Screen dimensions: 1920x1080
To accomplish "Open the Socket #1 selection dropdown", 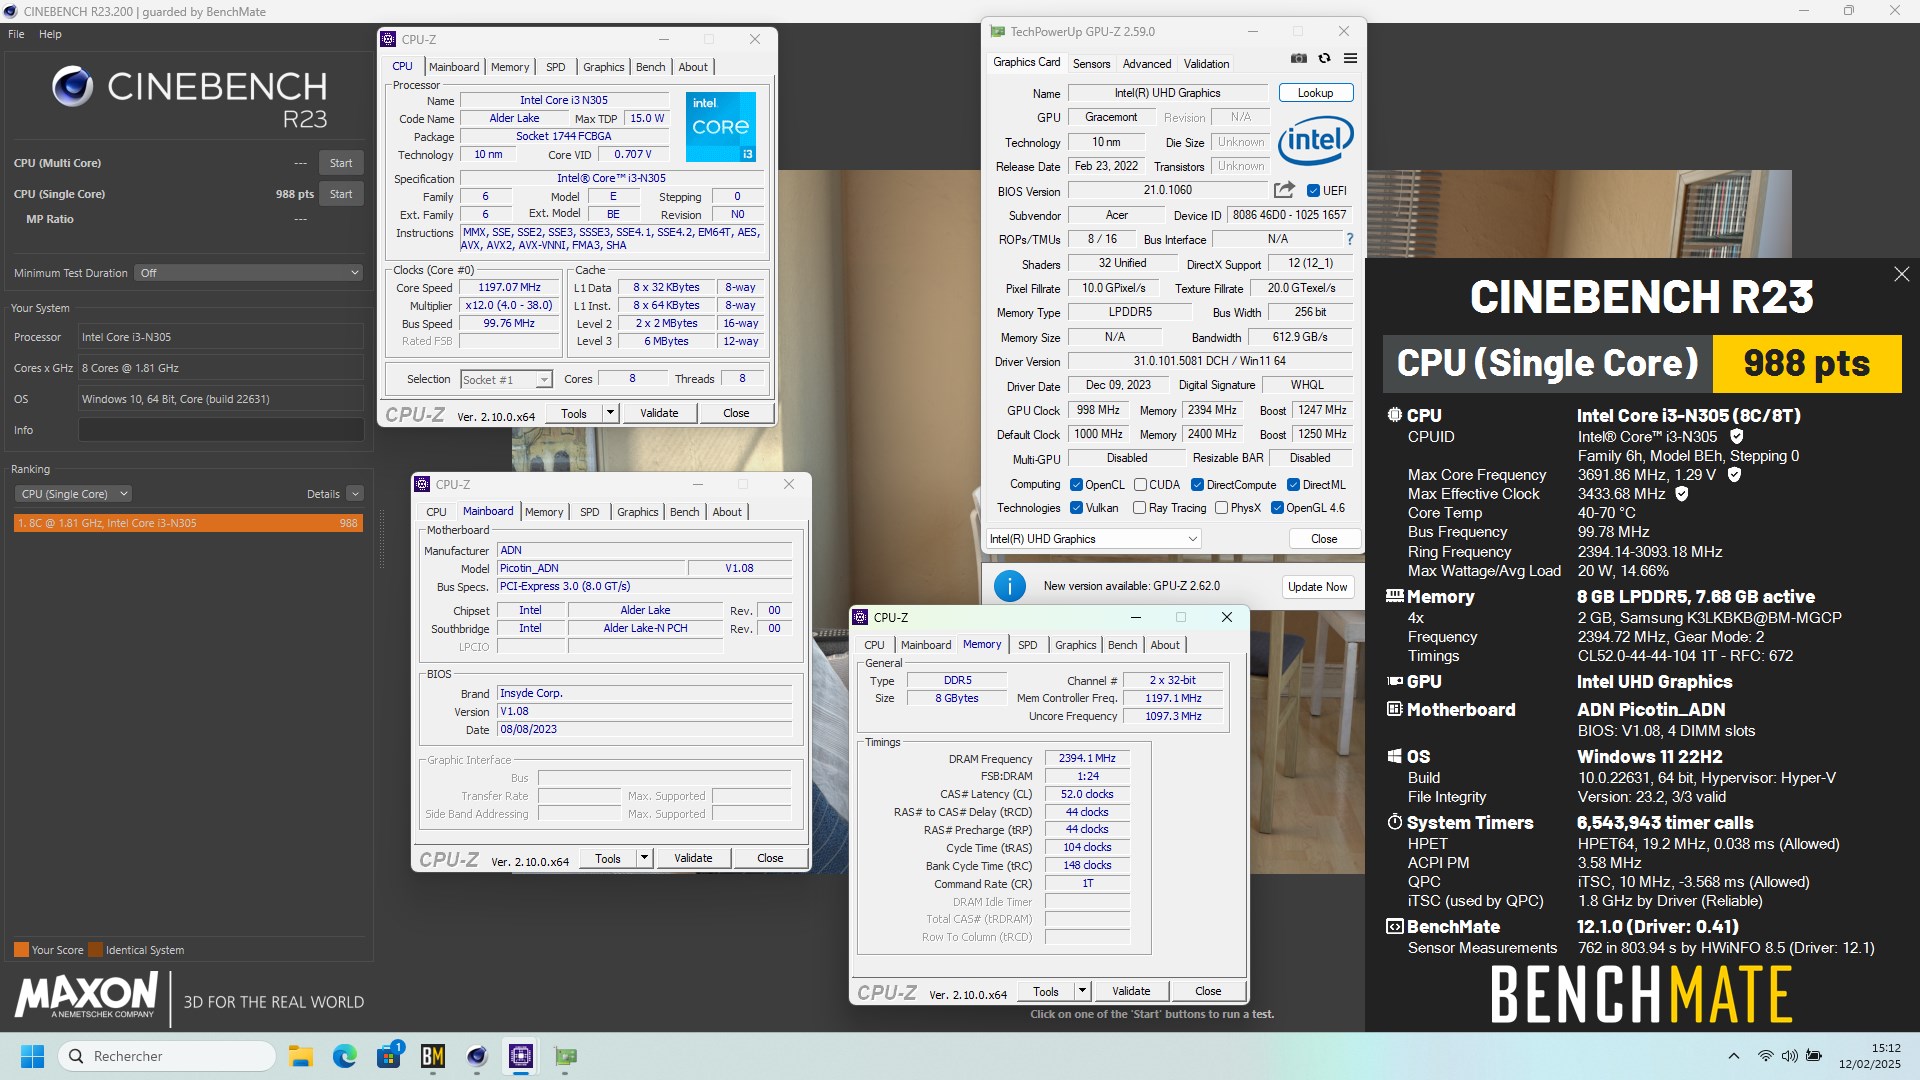I will 506,380.
